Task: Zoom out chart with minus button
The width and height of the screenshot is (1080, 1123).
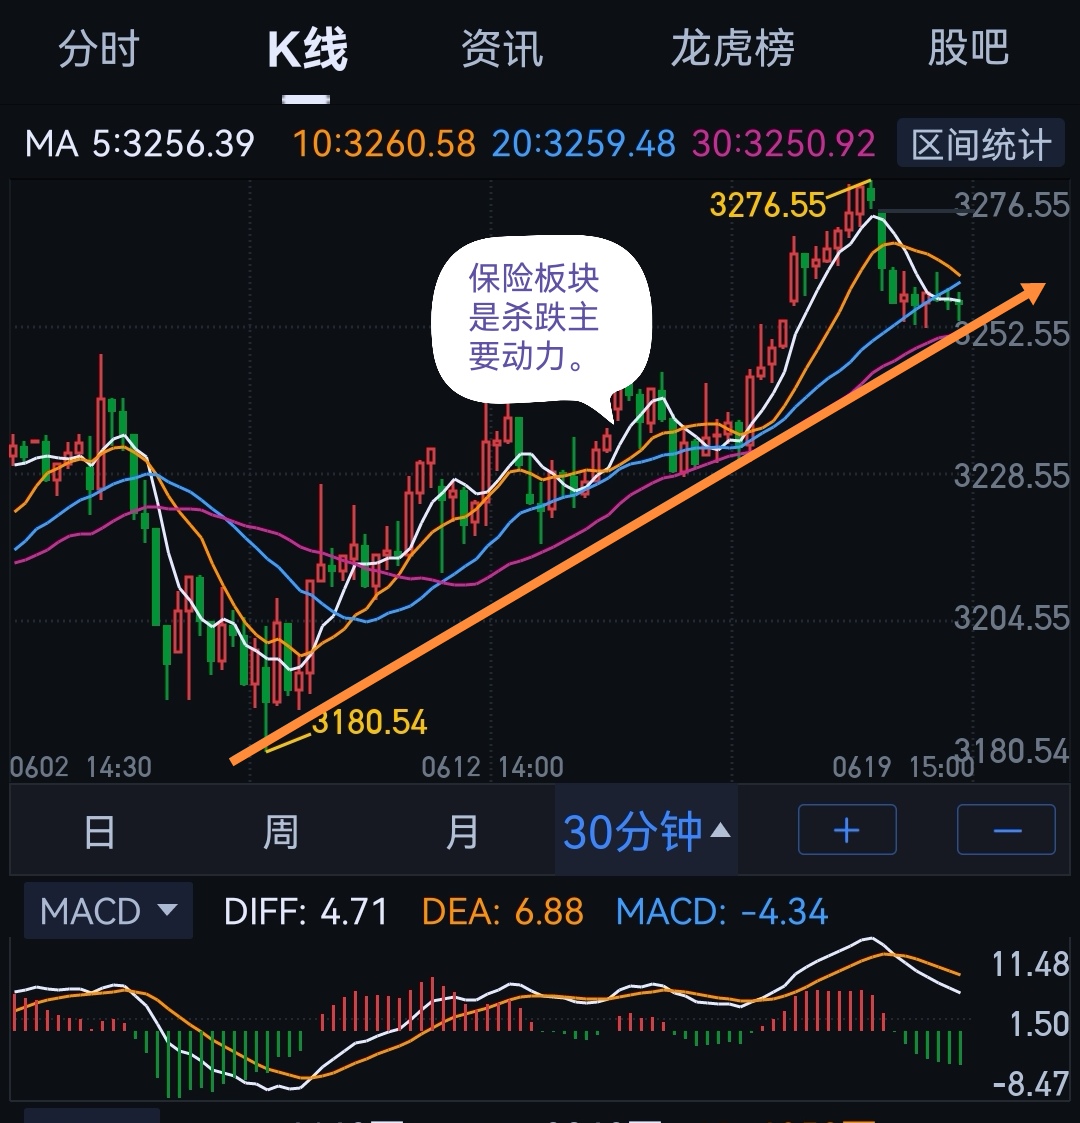Action: click(x=1006, y=829)
